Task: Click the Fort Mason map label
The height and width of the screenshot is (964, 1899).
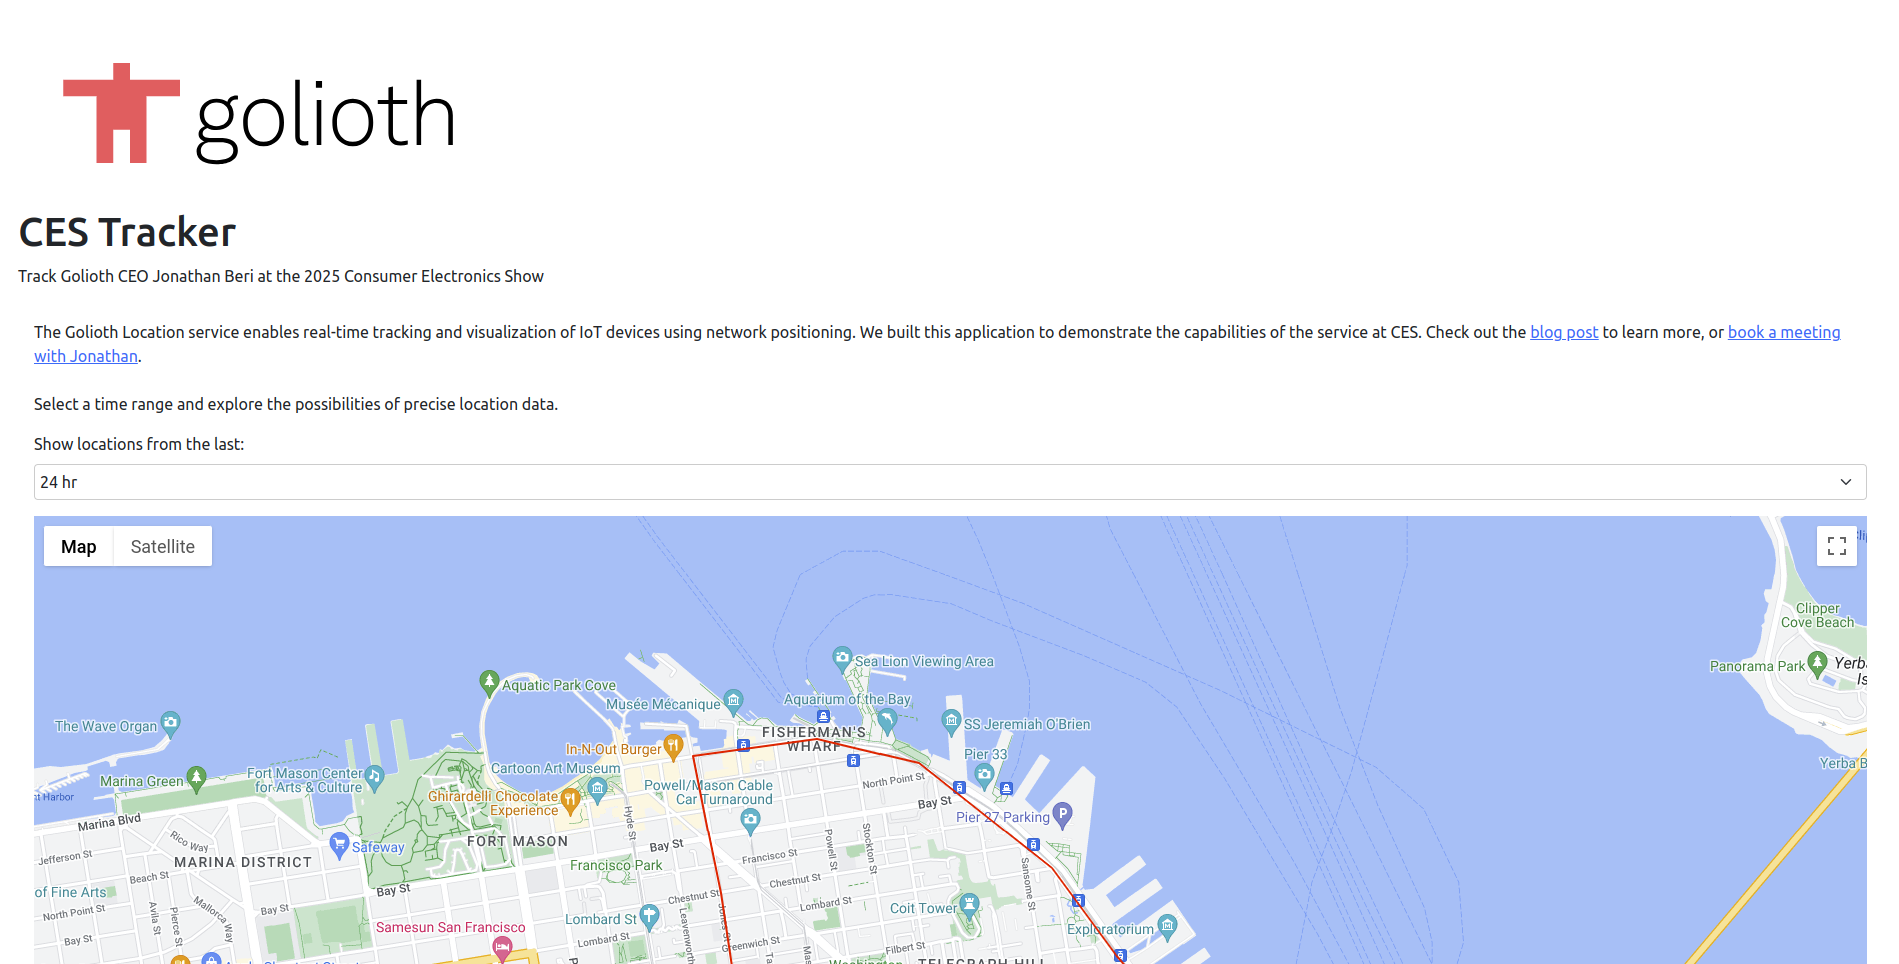Action: 517,841
